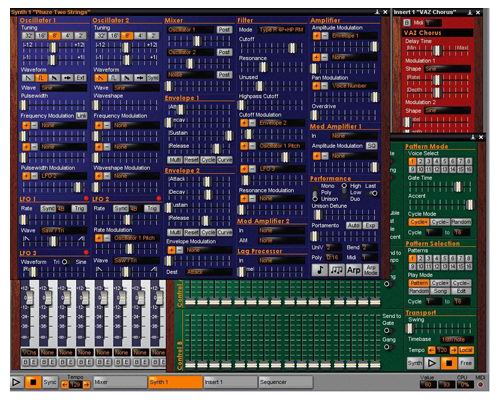This screenshot has height=400, width=500.
Task: Select sawtooth waveform for Oscillator 1
Action: pos(28,78)
